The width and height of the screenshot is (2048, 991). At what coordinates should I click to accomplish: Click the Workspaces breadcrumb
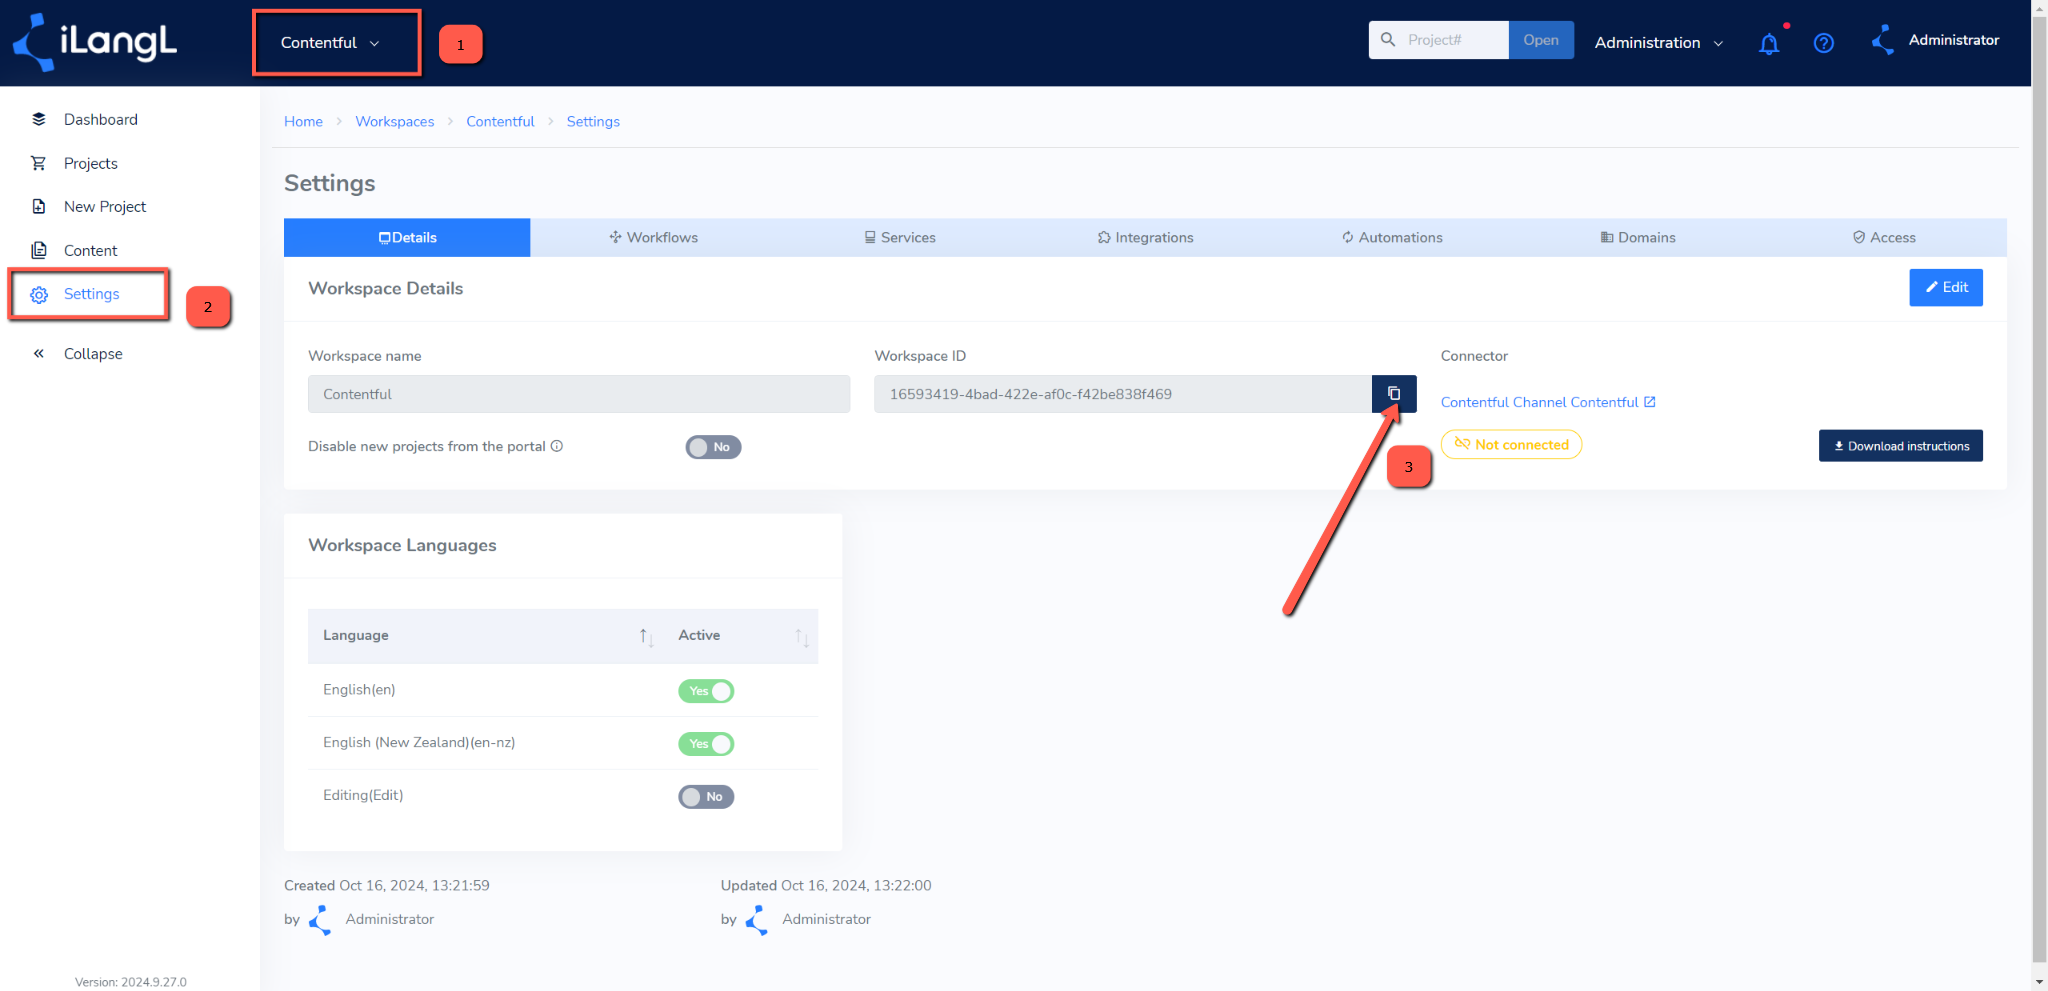[395, 121]
